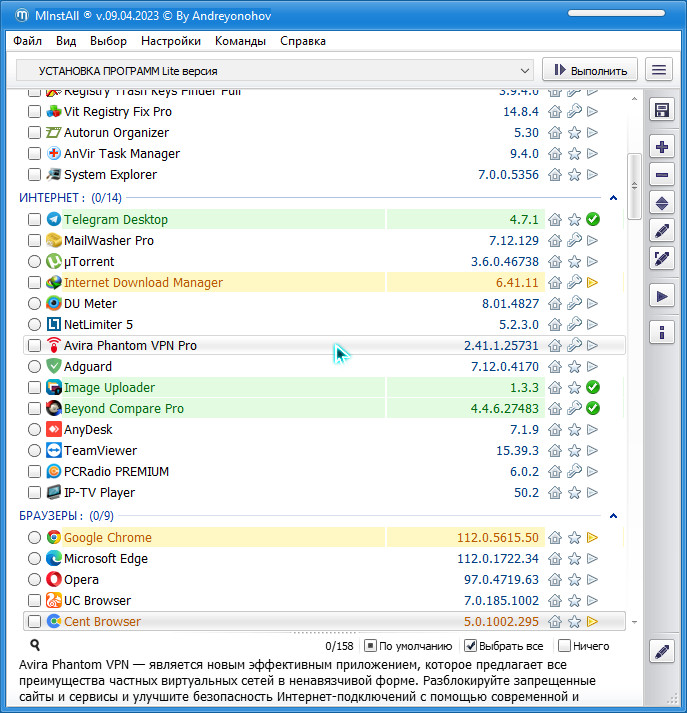Collapse the ИНТЕРНЕТ section
This screenshot has height=713, width=687.
613,198
